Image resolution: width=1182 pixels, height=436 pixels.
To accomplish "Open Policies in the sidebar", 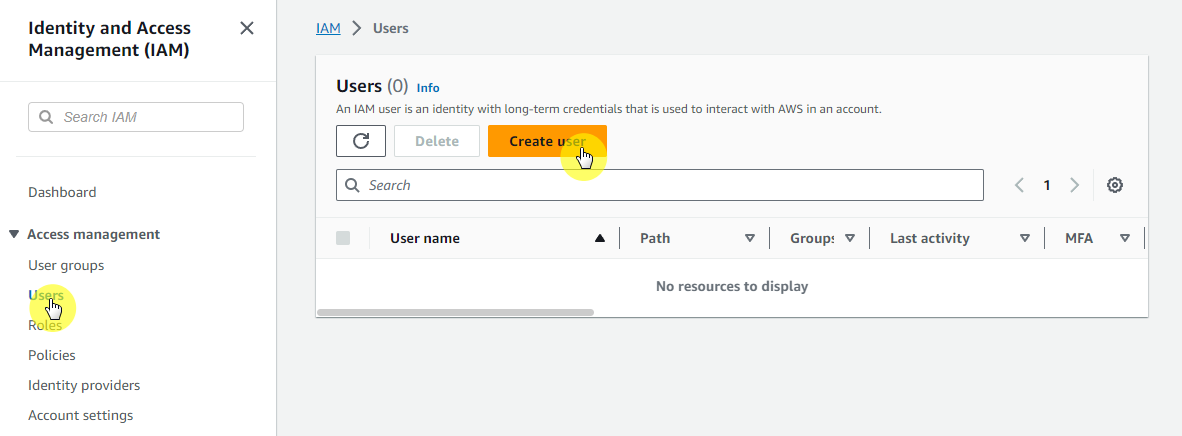I will click(51, 355).
